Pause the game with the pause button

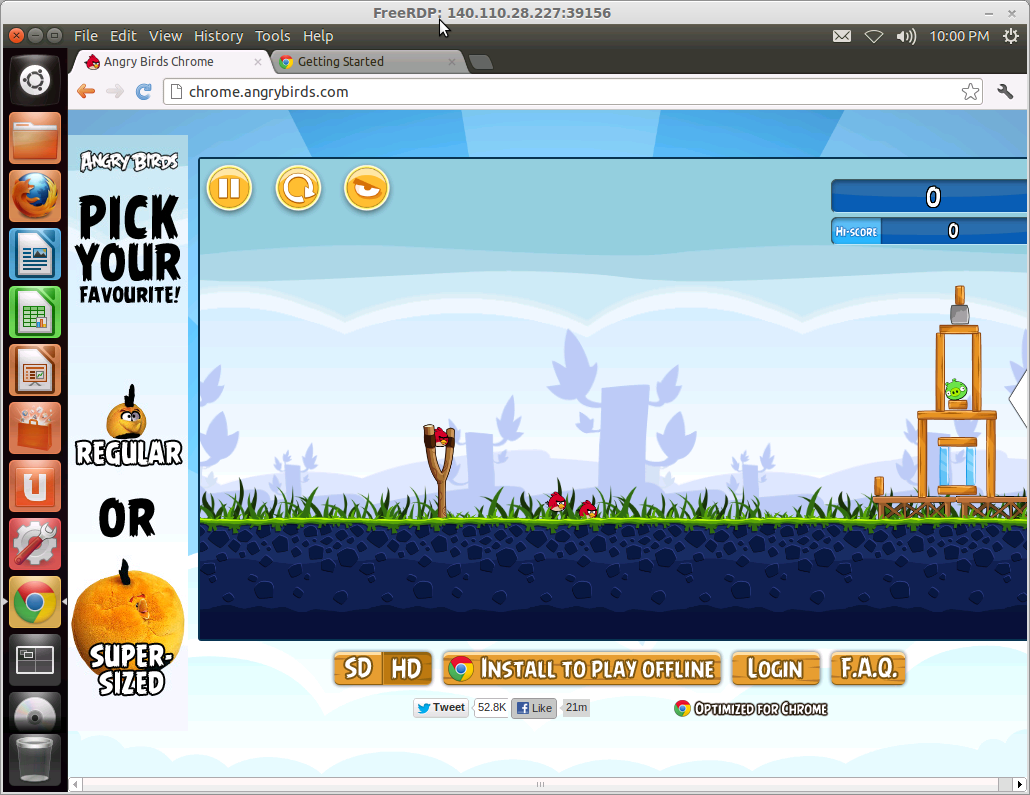(x=229, y=189)
